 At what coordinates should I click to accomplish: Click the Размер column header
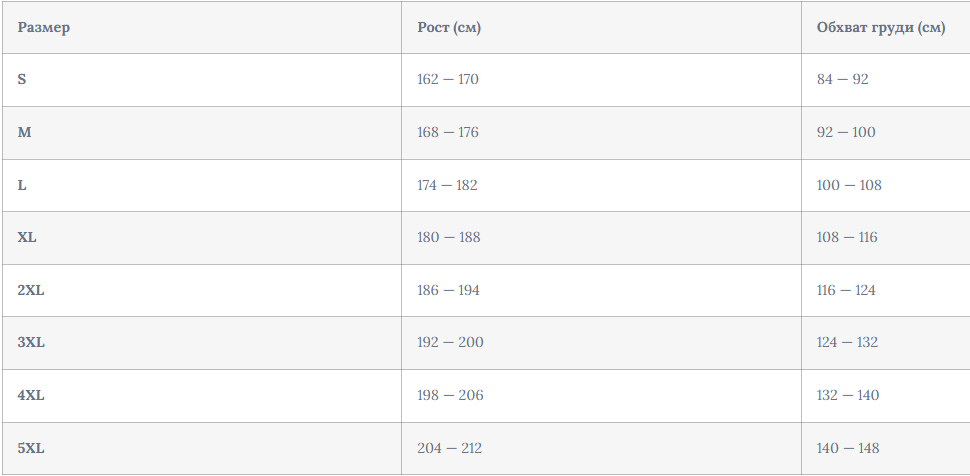(x=44, y=28)
